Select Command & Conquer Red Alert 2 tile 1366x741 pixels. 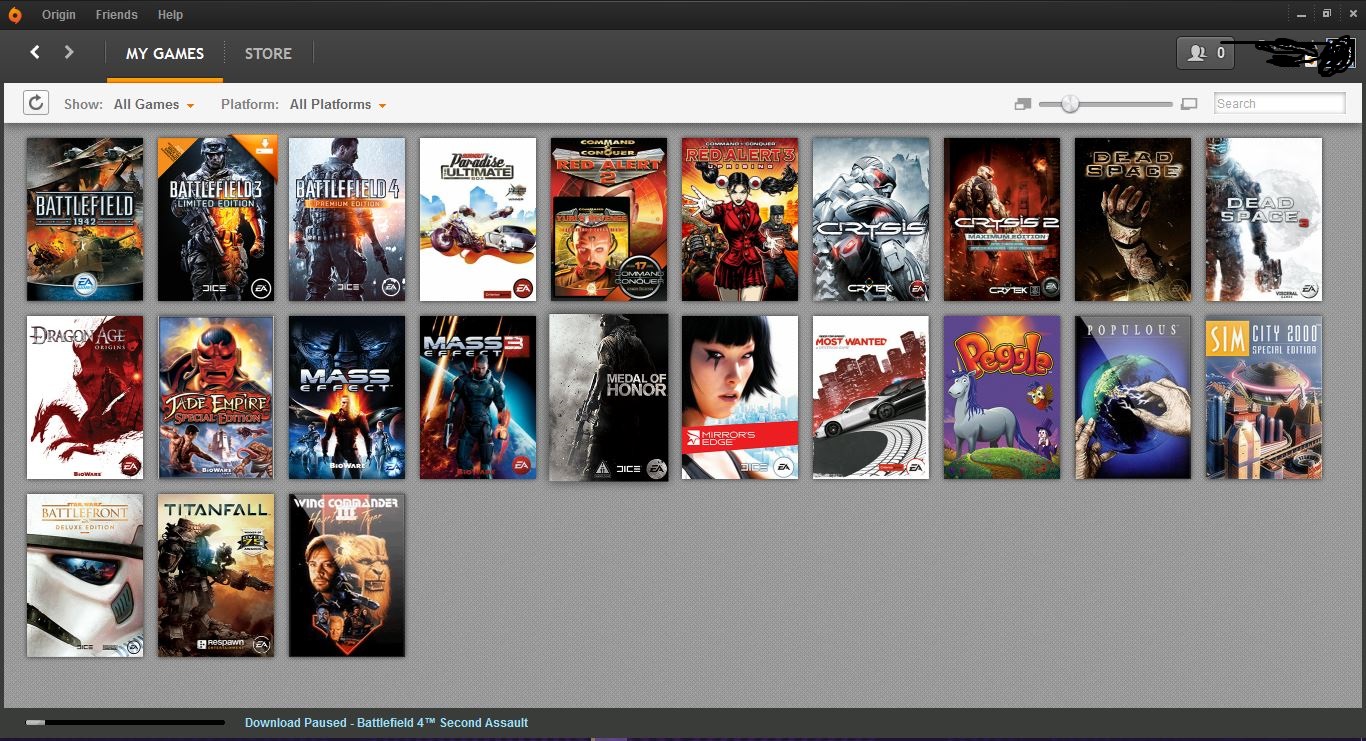[x=609, y=219]
